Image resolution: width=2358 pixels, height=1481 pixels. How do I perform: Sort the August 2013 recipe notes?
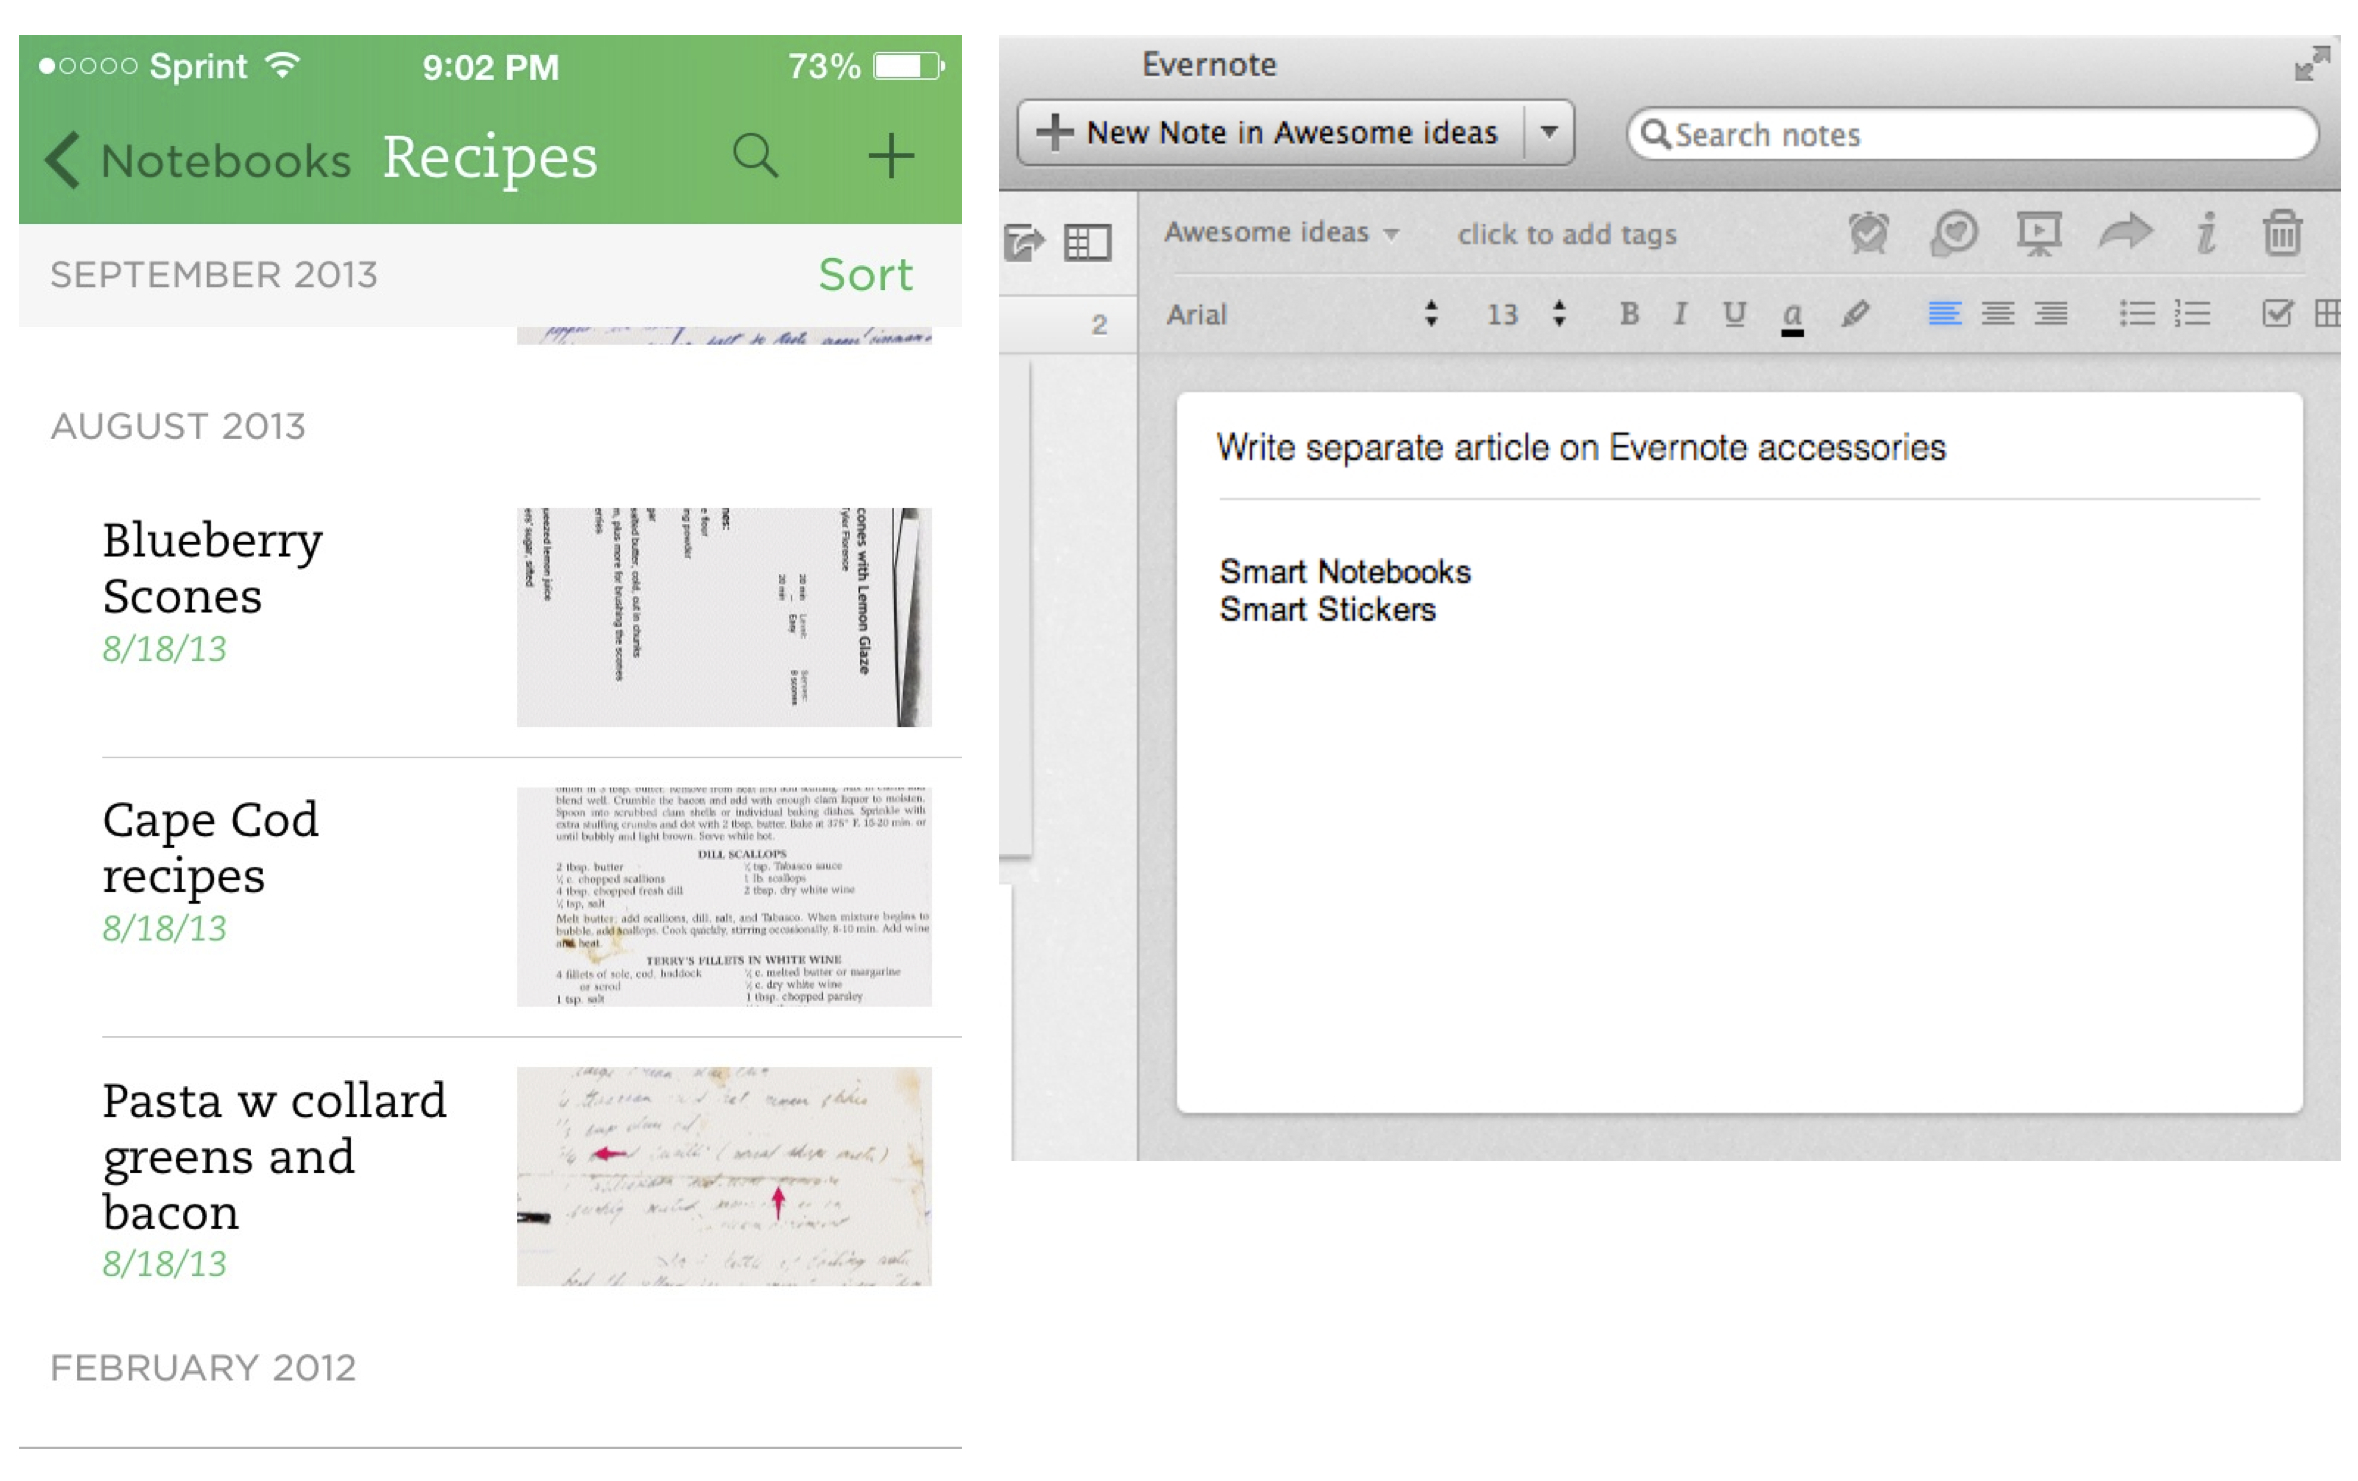point(866,274)
